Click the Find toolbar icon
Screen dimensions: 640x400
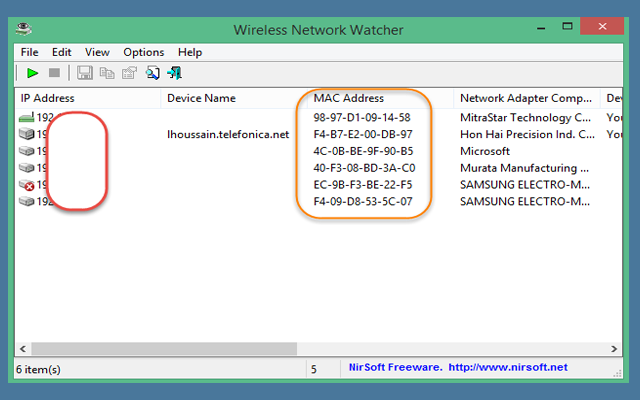pyautogui.click(x=153, y=73)
